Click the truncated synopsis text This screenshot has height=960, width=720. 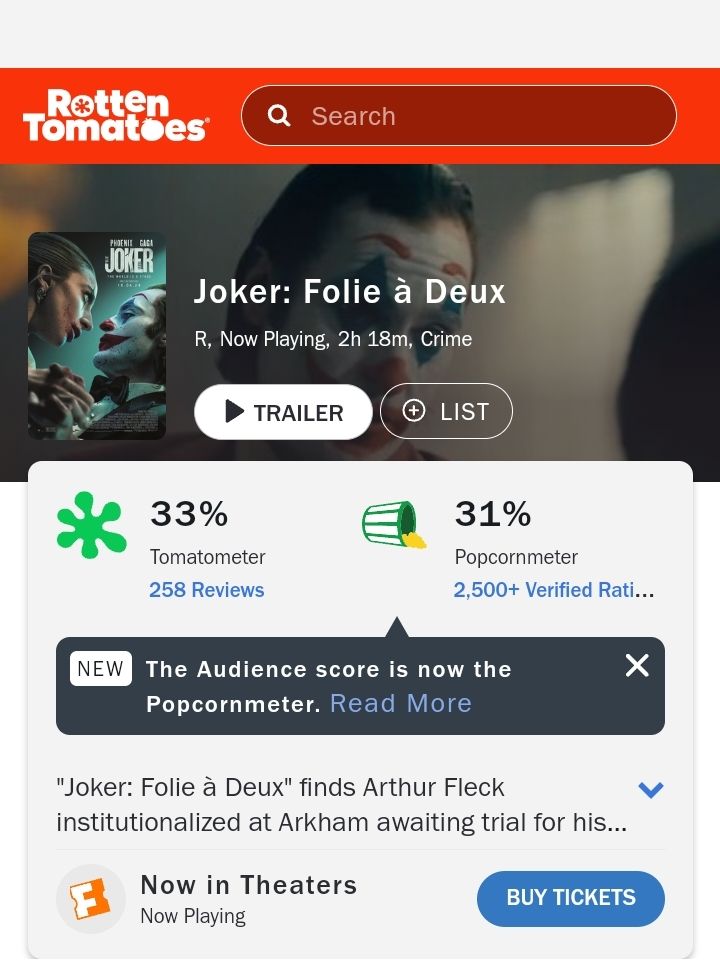pyautogui.click(x=342, y=804)
